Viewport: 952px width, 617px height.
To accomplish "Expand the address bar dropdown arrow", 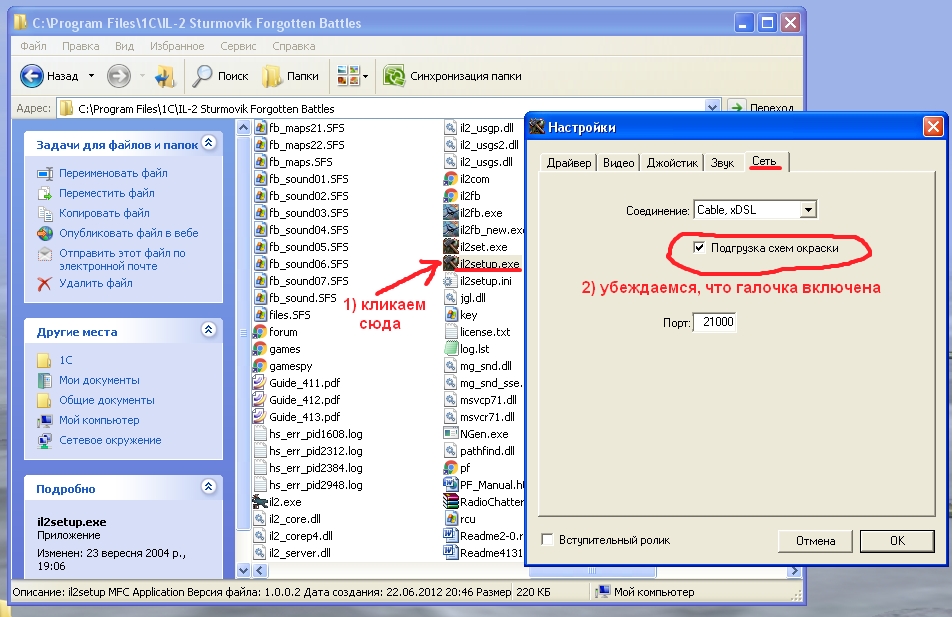I will (x=713, y=107).
